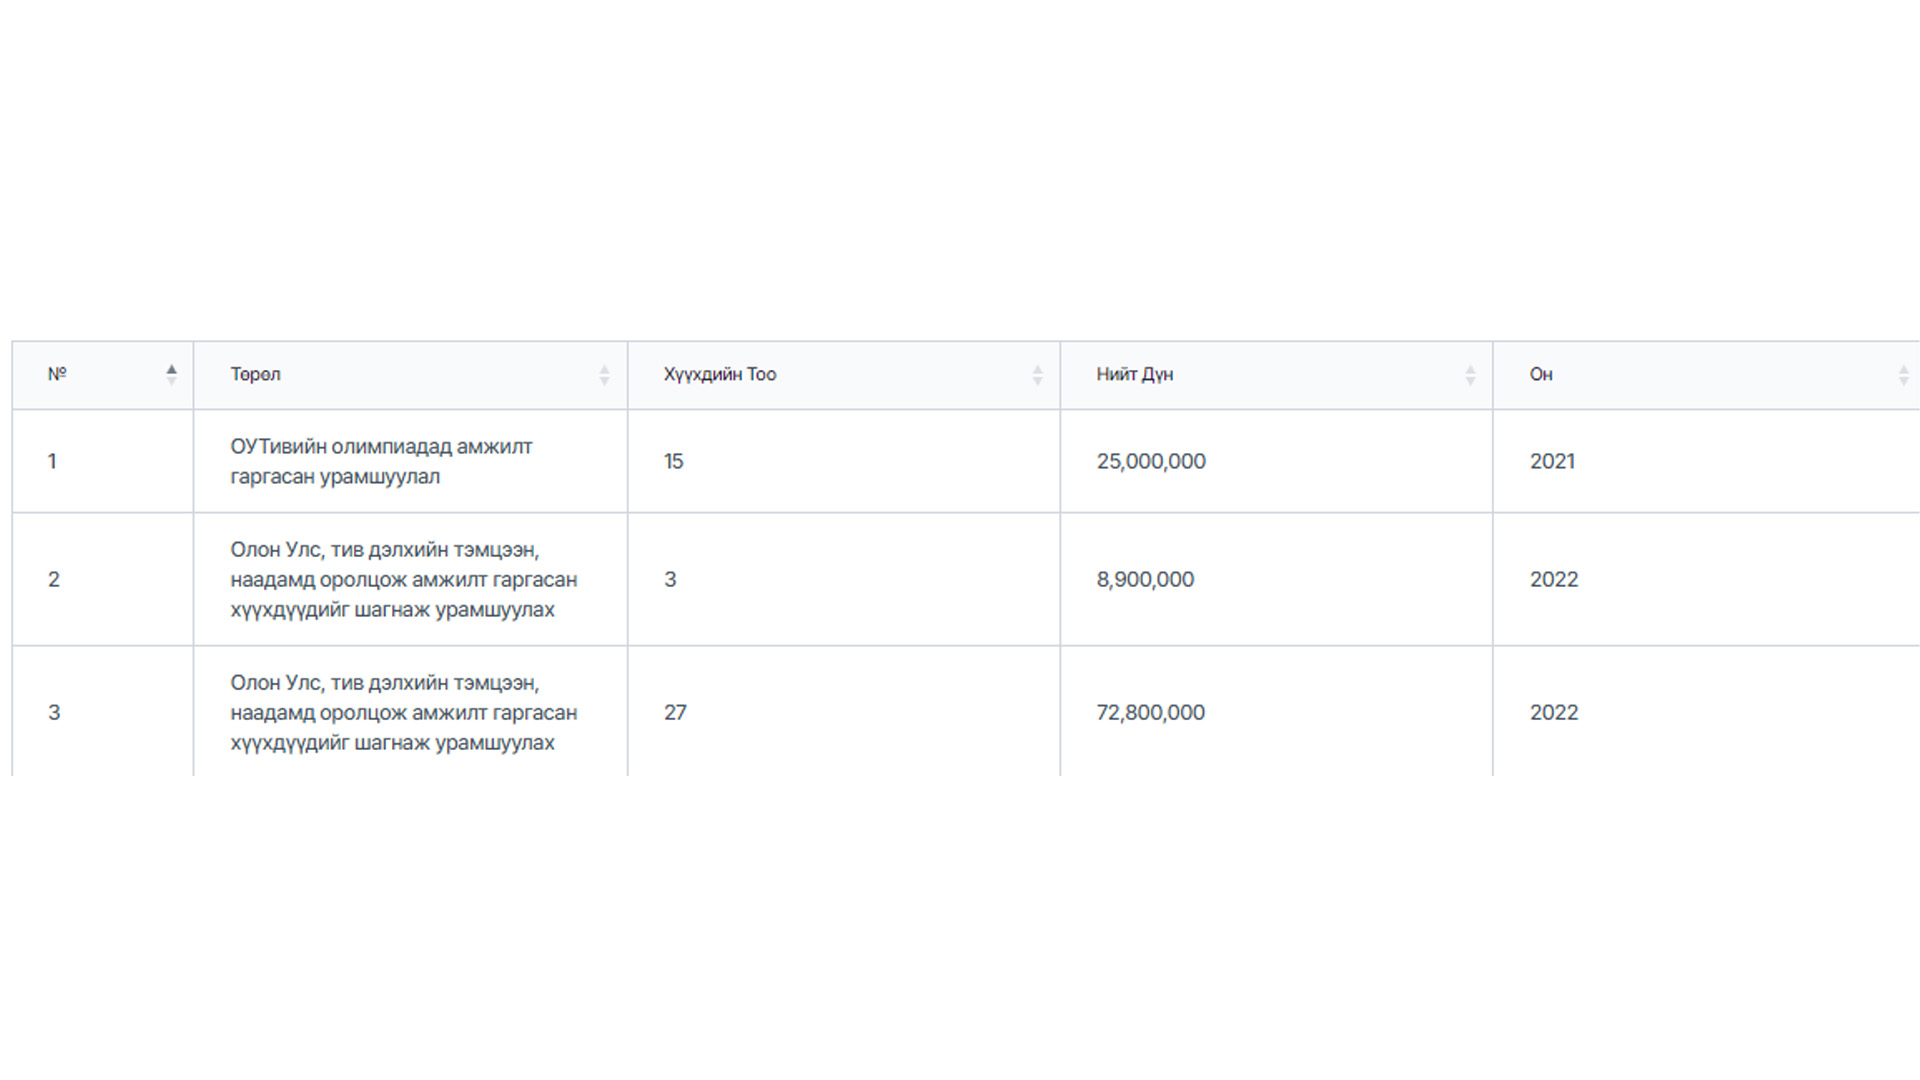Click third row Олон Улс description text

pyautogui.click(x=404, y=712)
